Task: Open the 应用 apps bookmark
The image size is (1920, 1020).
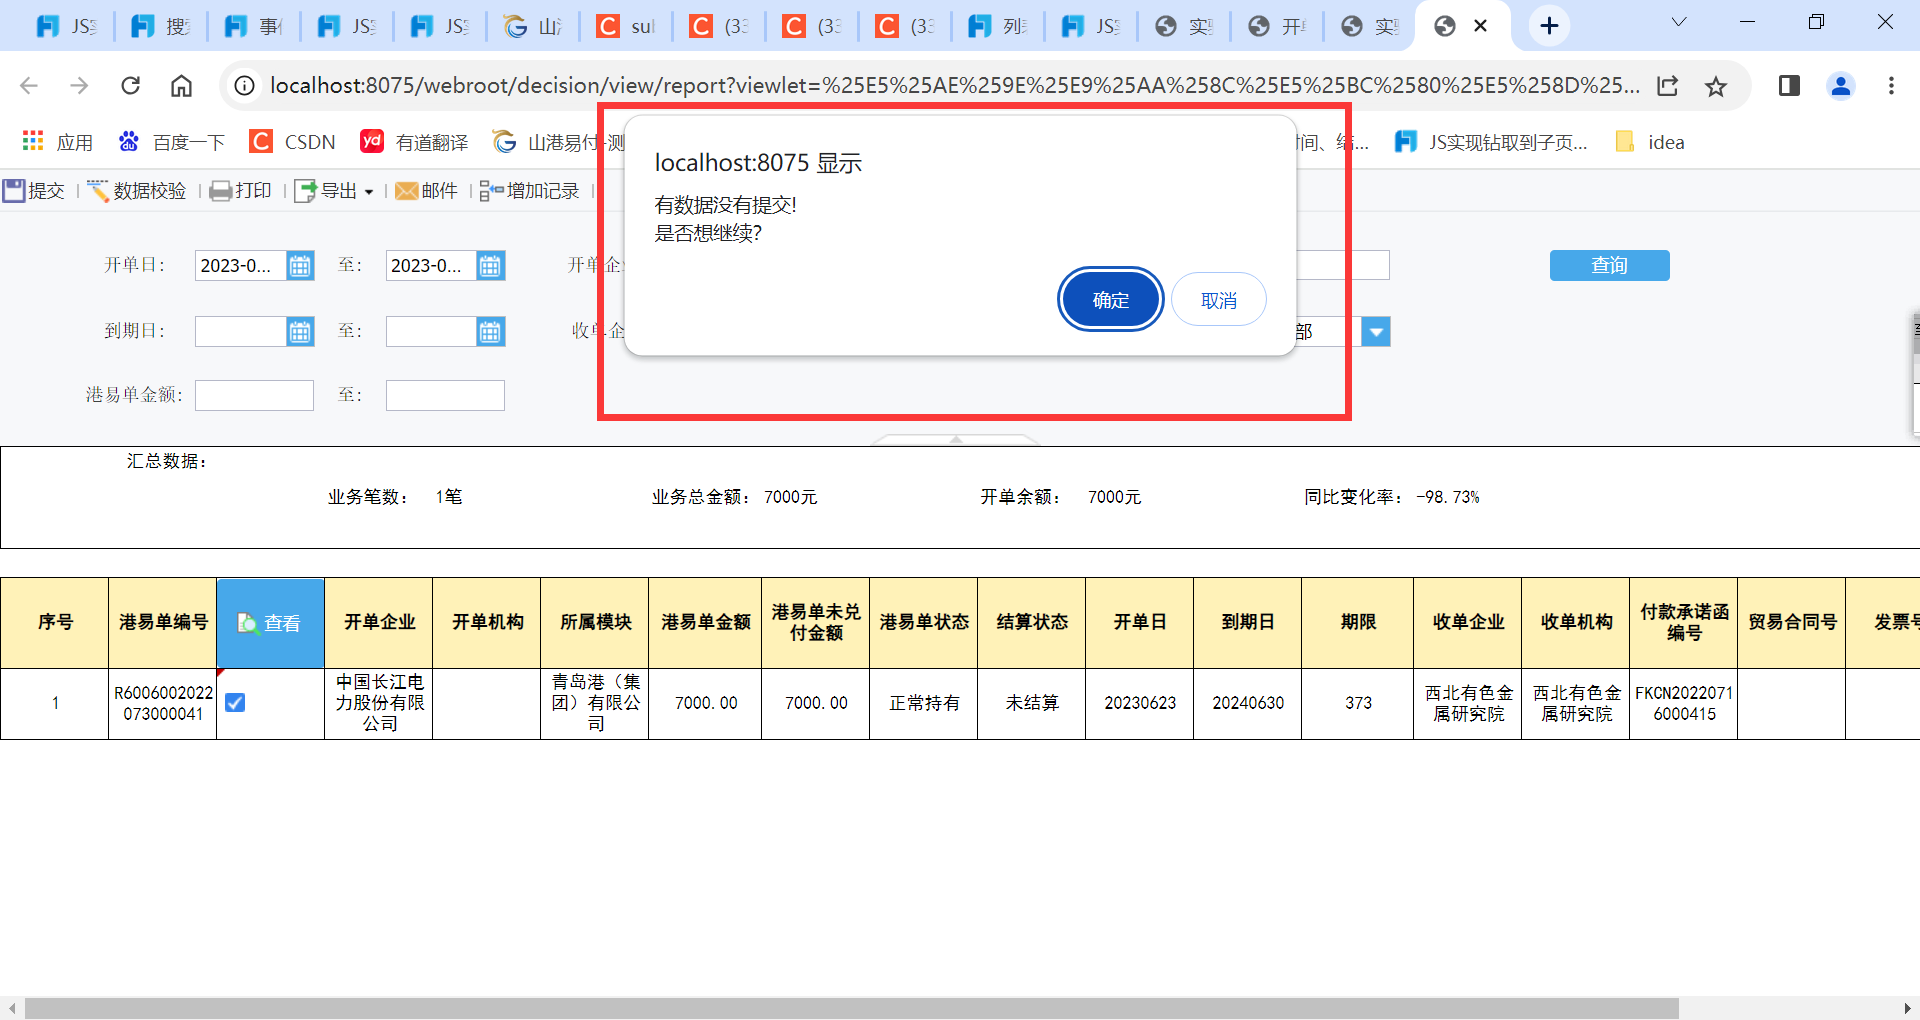Action: (x=57, y=142)
